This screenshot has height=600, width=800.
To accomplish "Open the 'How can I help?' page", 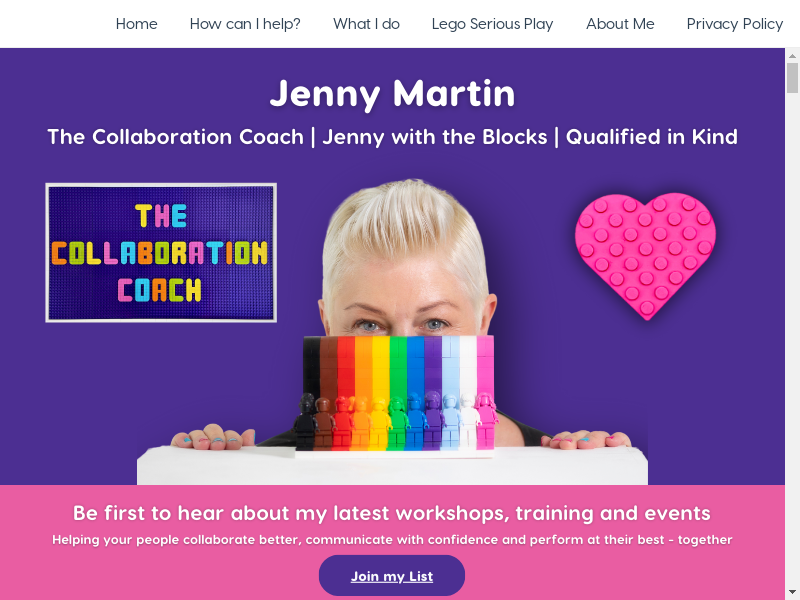I will pyautogui.click(x=245, y=24).
